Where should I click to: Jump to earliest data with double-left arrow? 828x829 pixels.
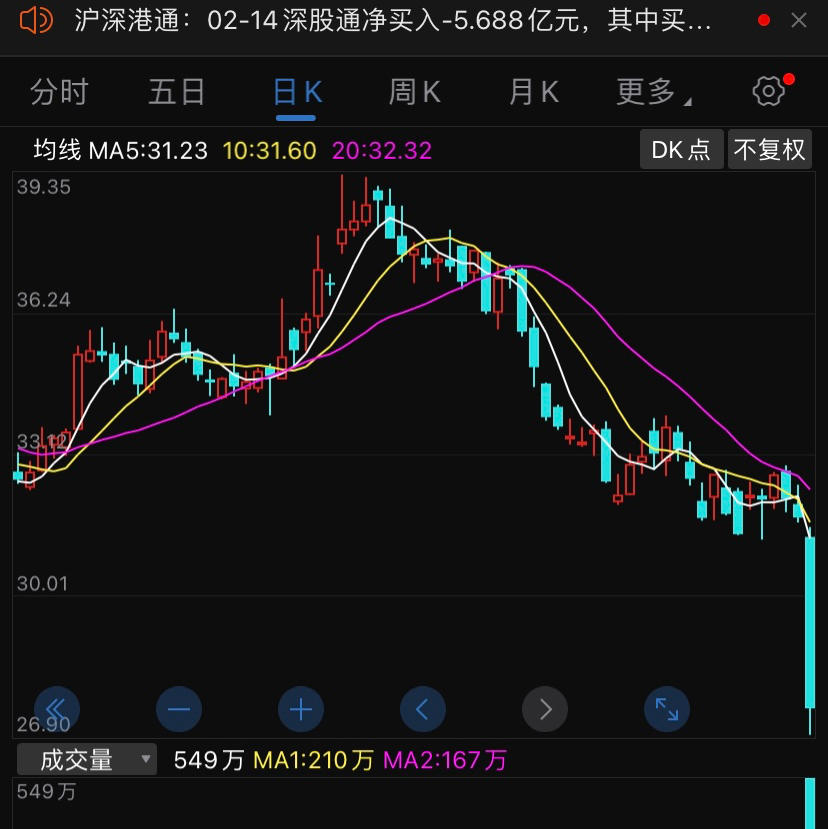[x=57, y=710]
